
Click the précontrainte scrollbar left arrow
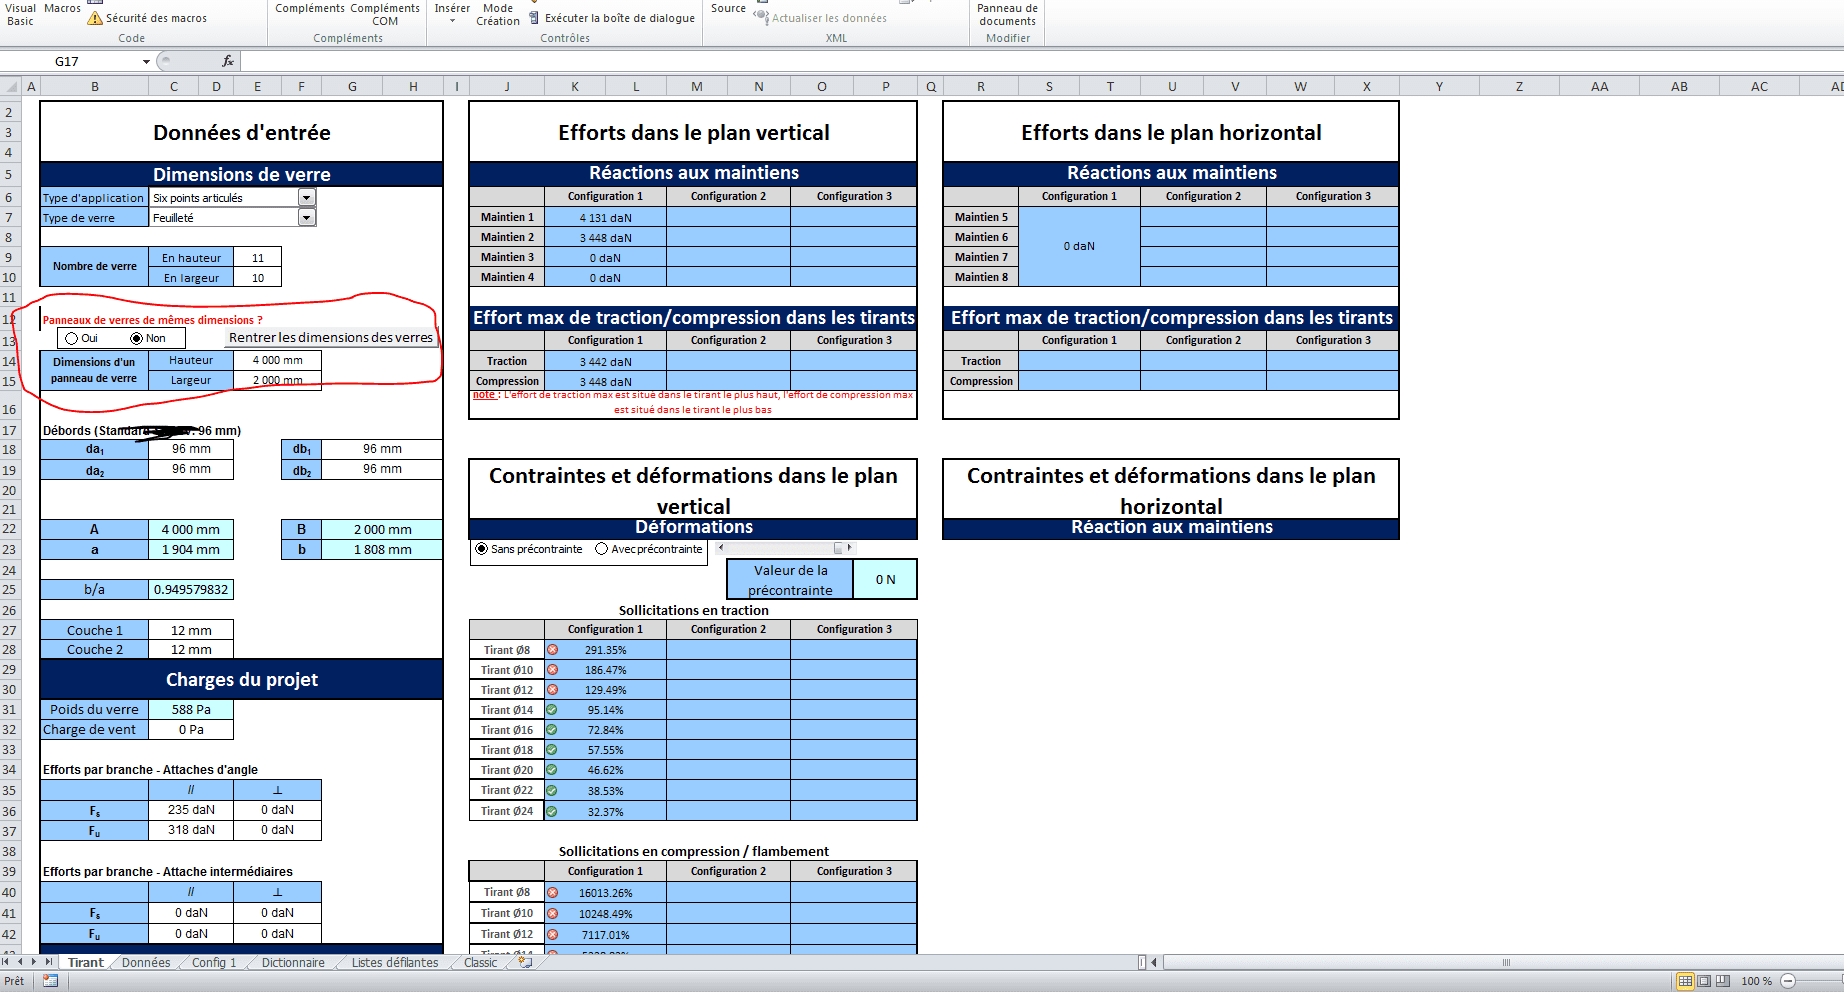(x=721, y=548)
